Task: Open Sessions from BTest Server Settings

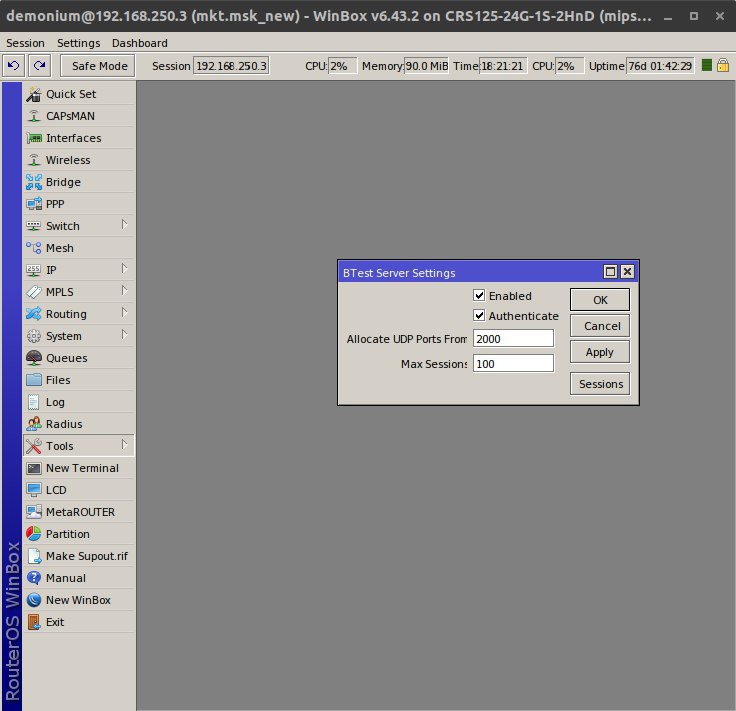Action: click(600, 384)
